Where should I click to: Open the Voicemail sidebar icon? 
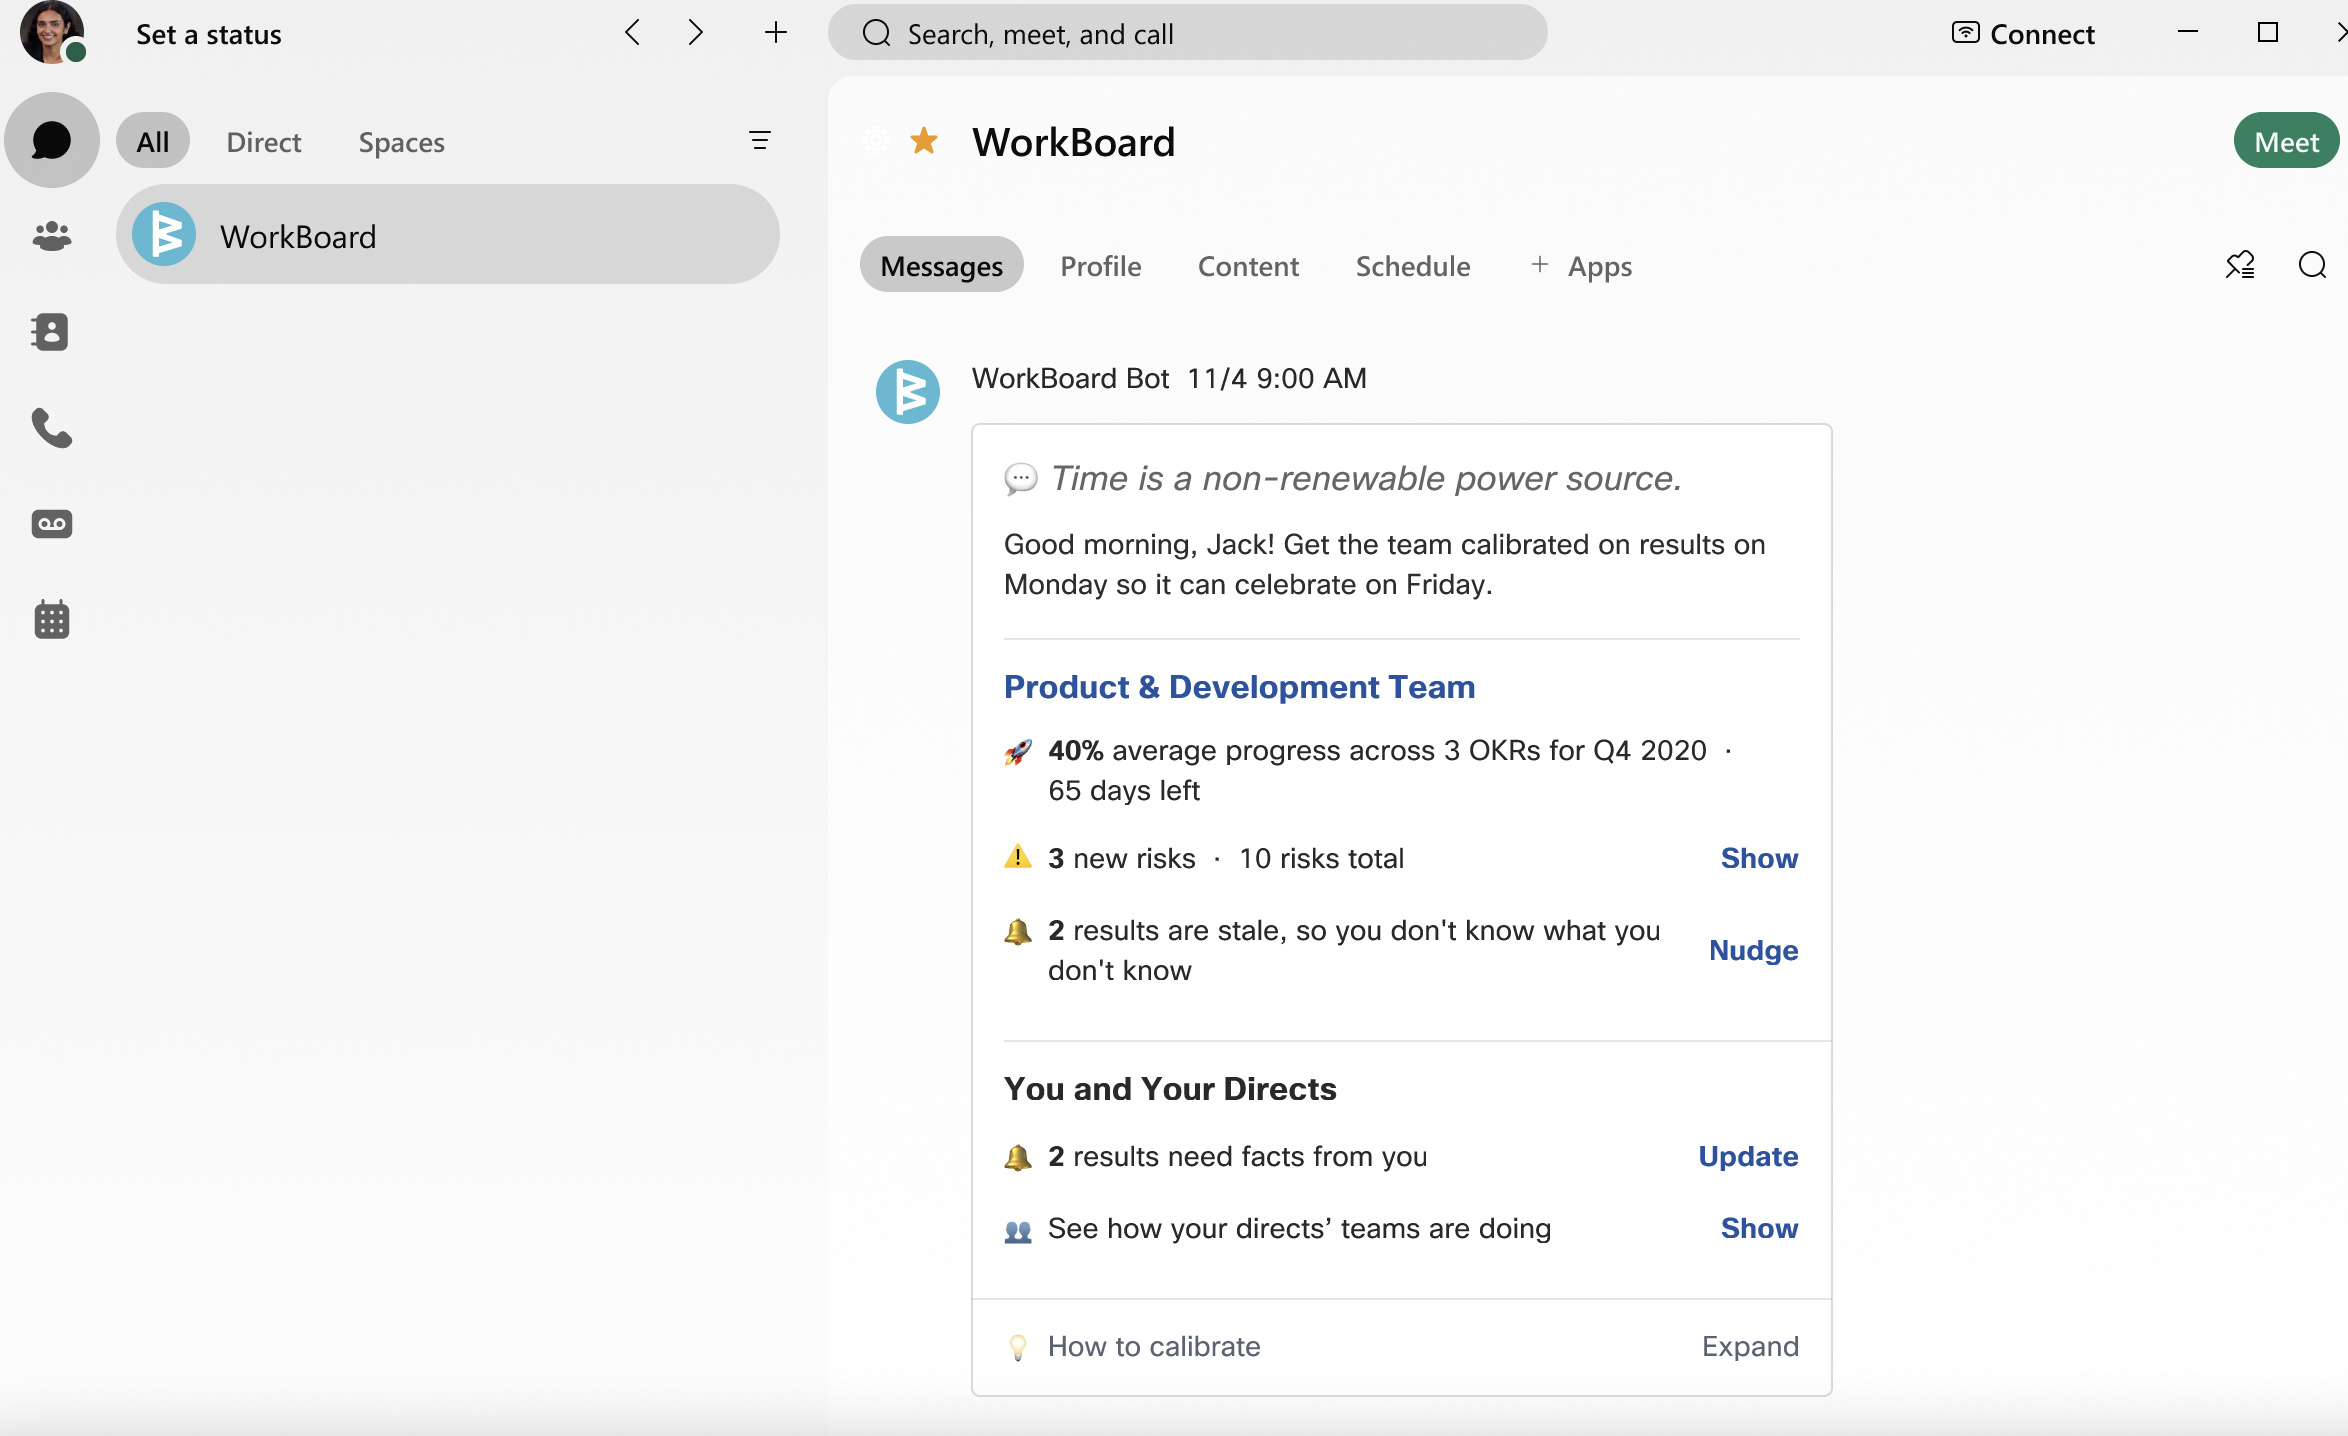point(52,524)
